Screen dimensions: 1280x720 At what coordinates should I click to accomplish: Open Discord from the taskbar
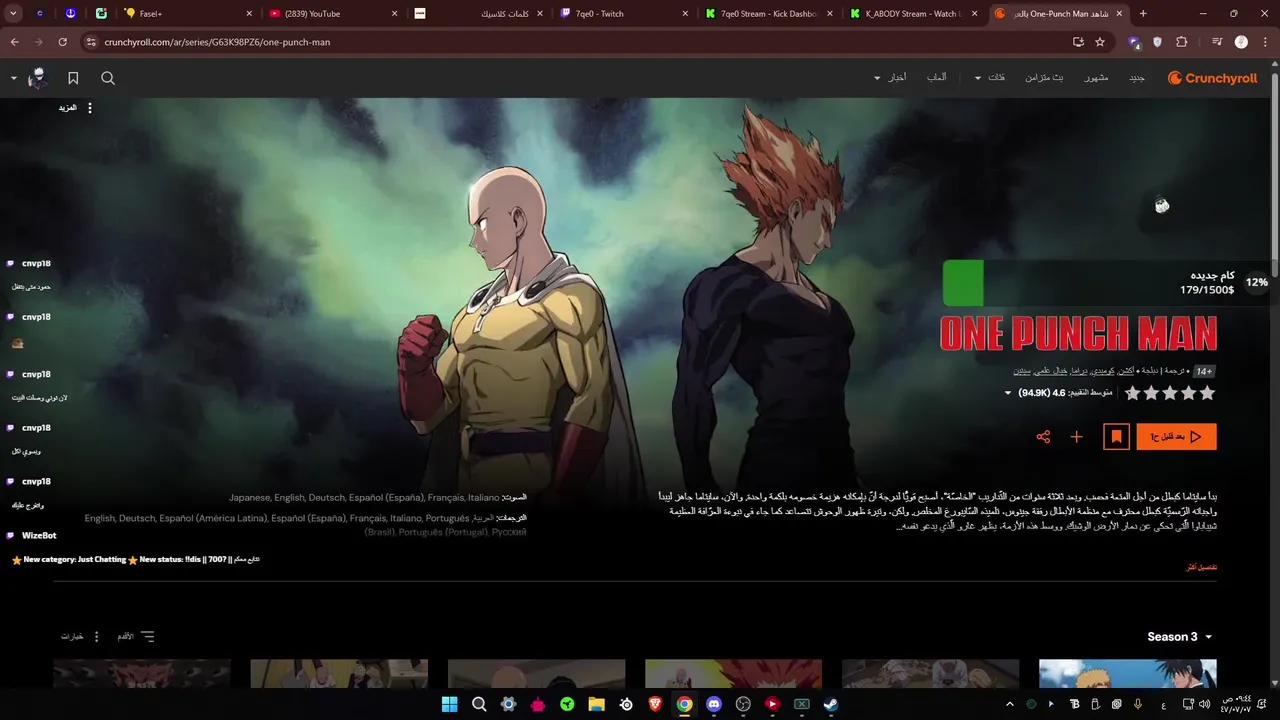pyautogui.click(x=713, y=704)
